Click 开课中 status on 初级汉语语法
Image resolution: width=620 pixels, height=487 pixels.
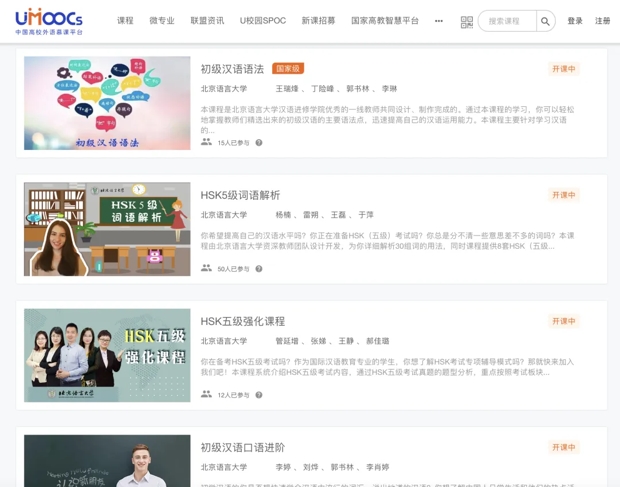563,69
